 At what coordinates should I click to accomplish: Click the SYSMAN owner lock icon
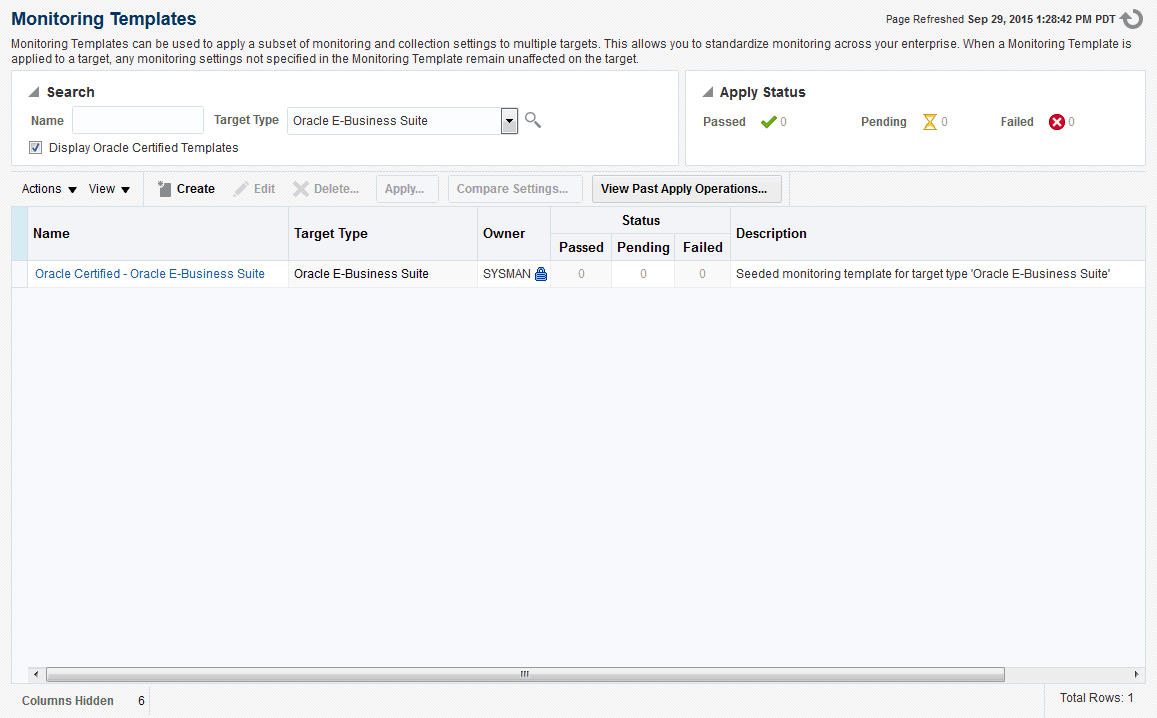tap(541, 274)
